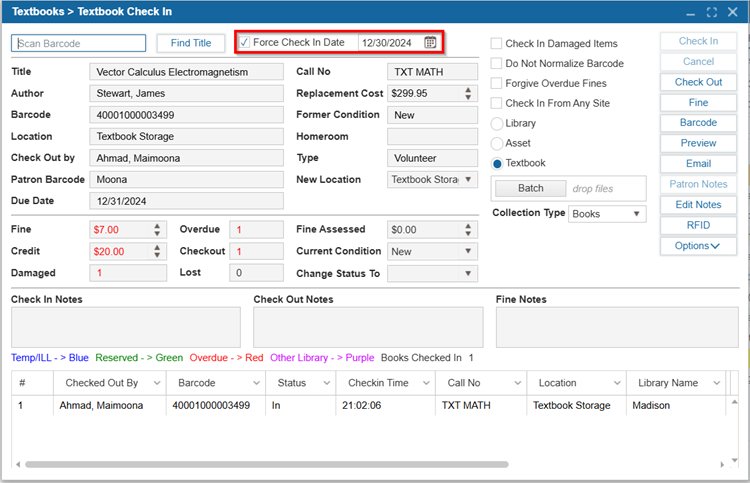Open the Status column header dropdown
Viewport: 750px width, 483px height.
[327, 383]
